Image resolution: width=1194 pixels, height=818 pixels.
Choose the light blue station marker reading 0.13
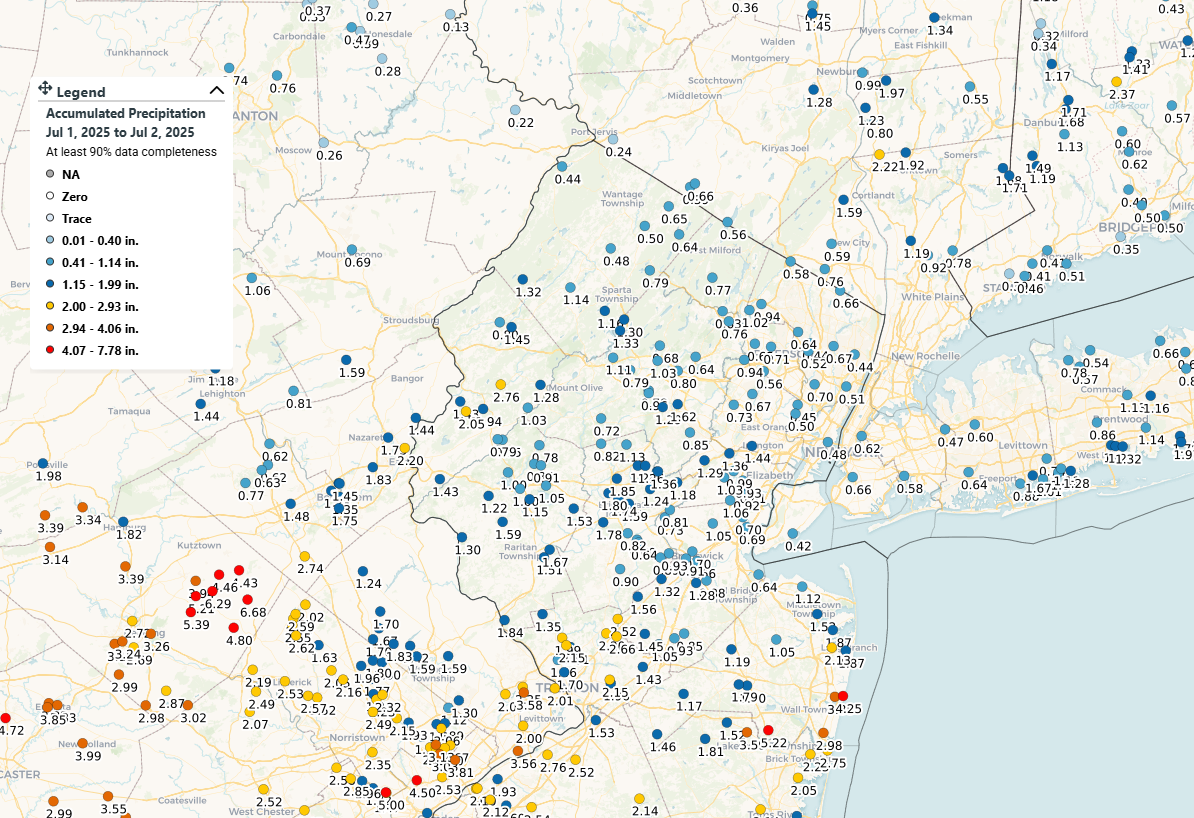pos(450,14)
